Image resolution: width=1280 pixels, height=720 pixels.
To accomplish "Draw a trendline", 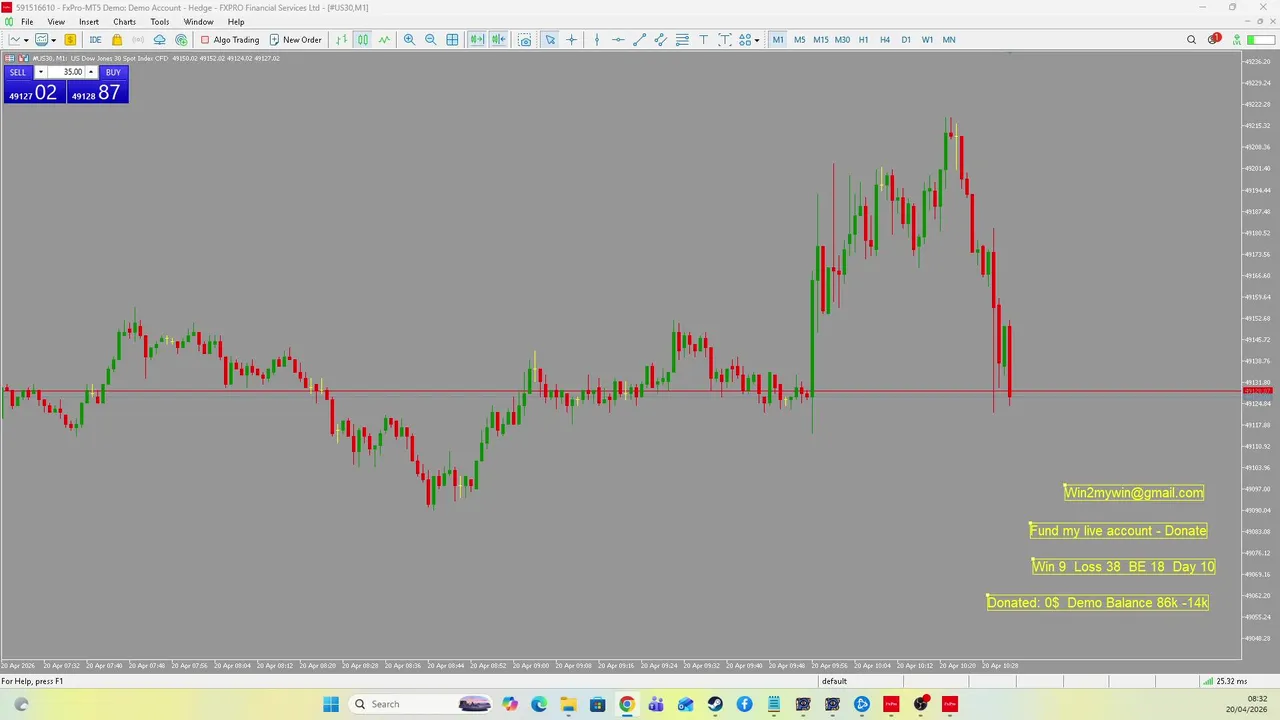I will pyautogui.click(x=640, y=40).
